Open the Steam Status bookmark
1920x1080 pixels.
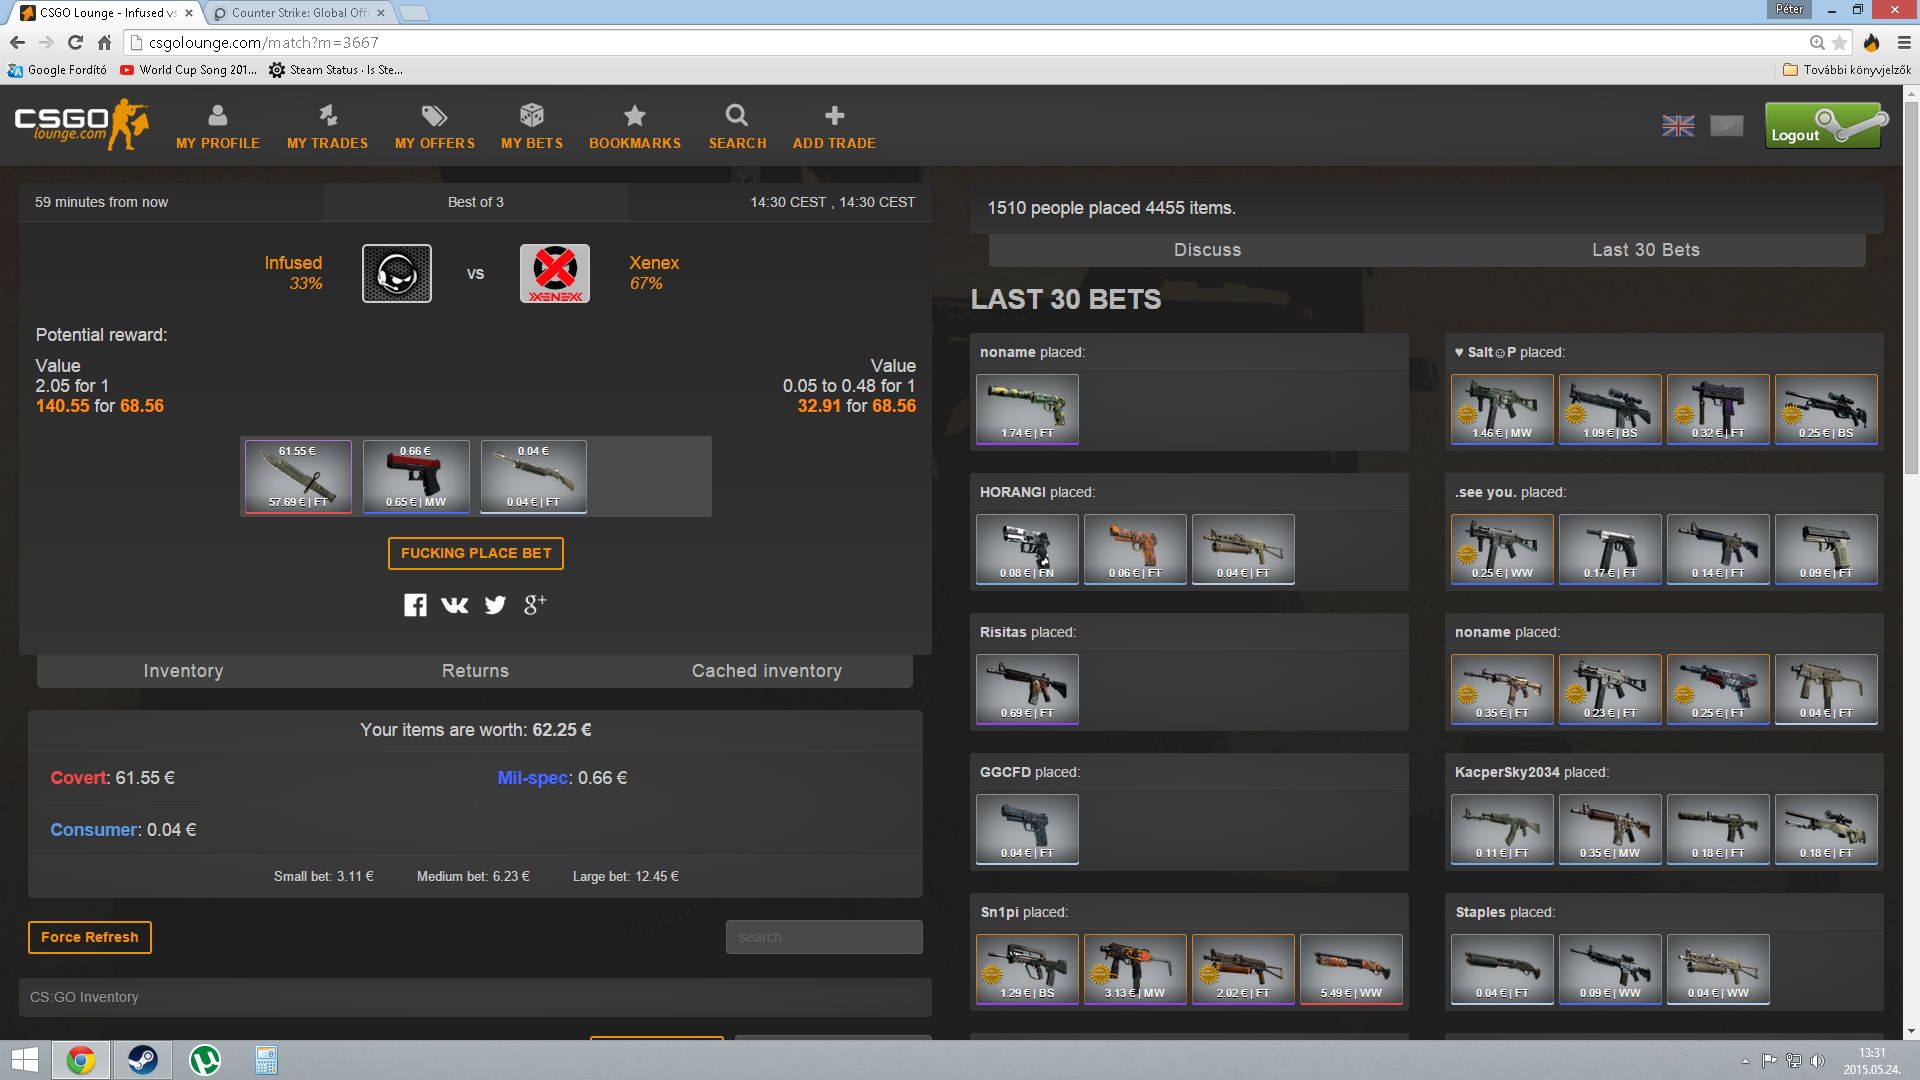point(336,70)
